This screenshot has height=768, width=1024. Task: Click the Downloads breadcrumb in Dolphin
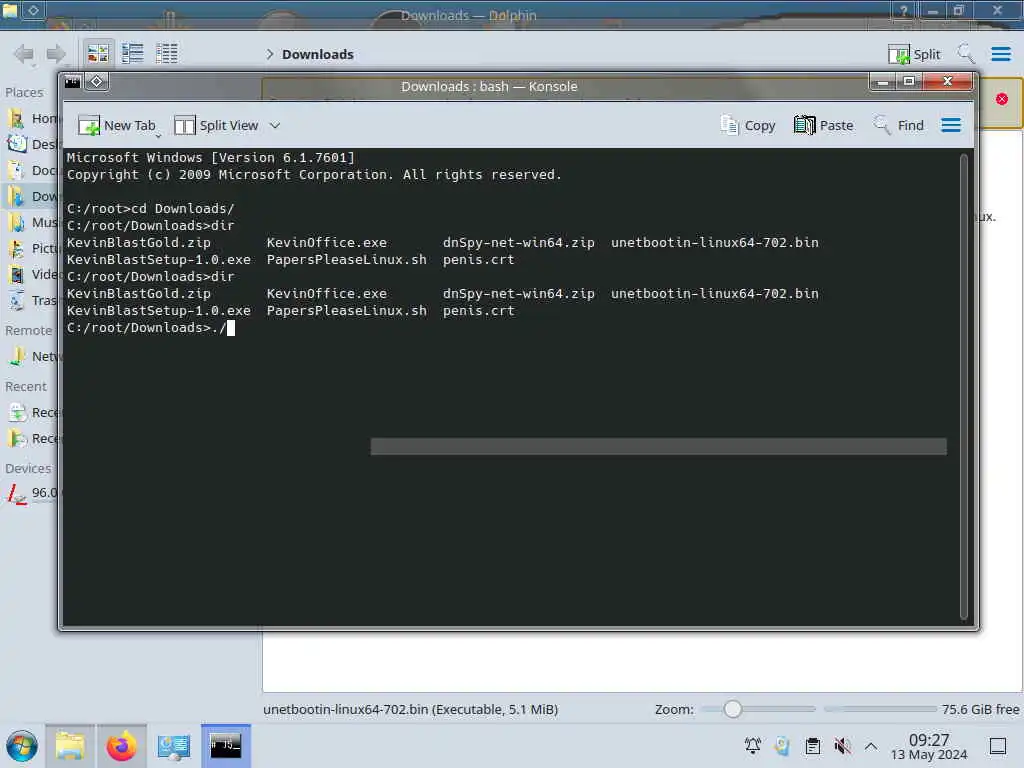click(x=317, y=54)
